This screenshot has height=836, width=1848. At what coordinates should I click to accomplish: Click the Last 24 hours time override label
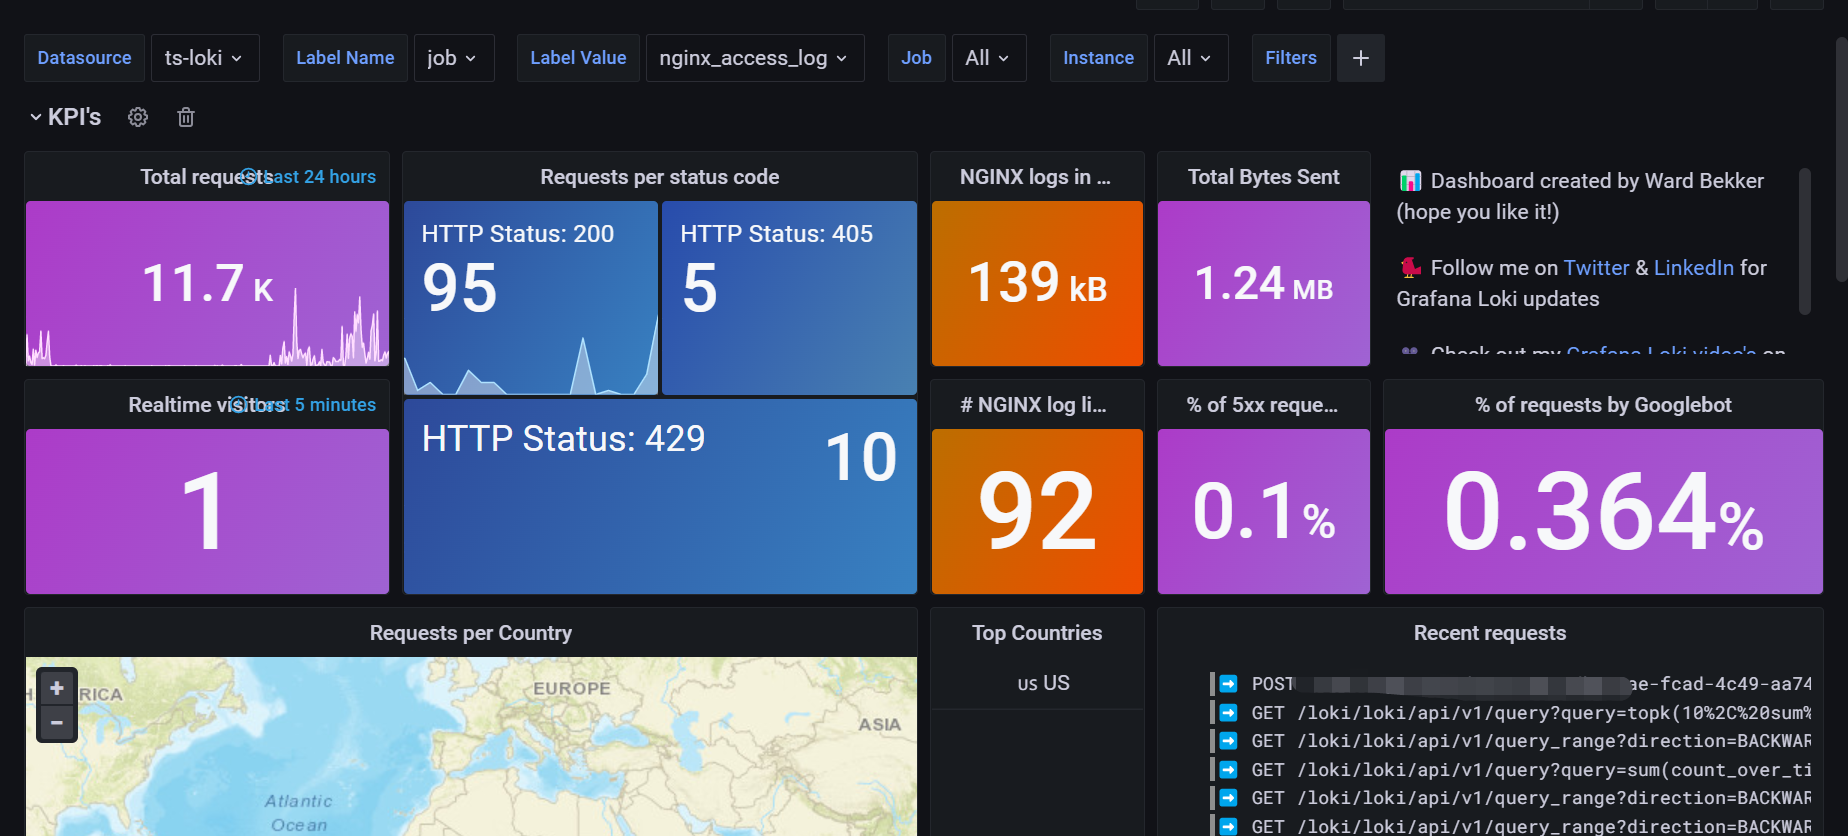pos(310,177)
